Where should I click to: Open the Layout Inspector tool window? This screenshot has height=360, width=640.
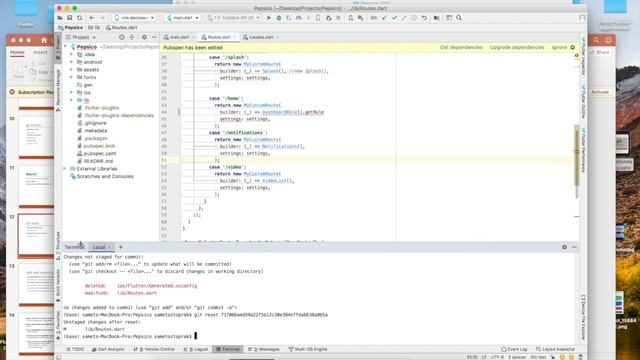click(556, 349)
